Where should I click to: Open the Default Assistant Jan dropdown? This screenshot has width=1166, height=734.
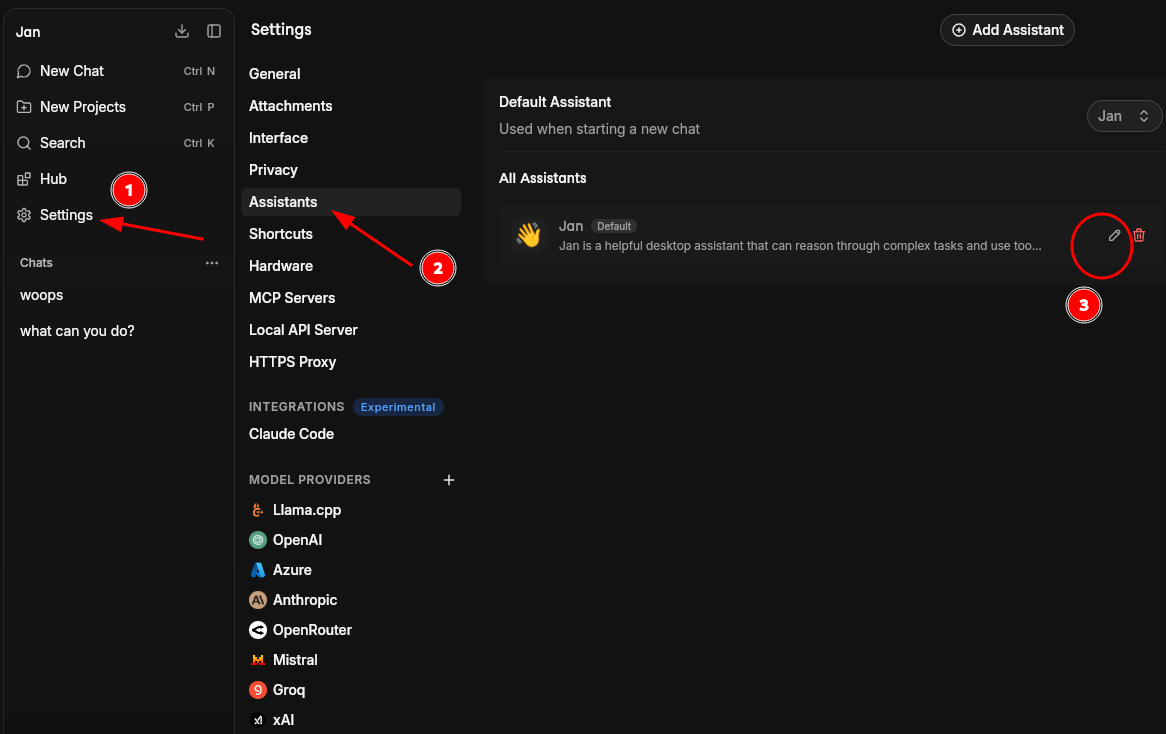1124,116
